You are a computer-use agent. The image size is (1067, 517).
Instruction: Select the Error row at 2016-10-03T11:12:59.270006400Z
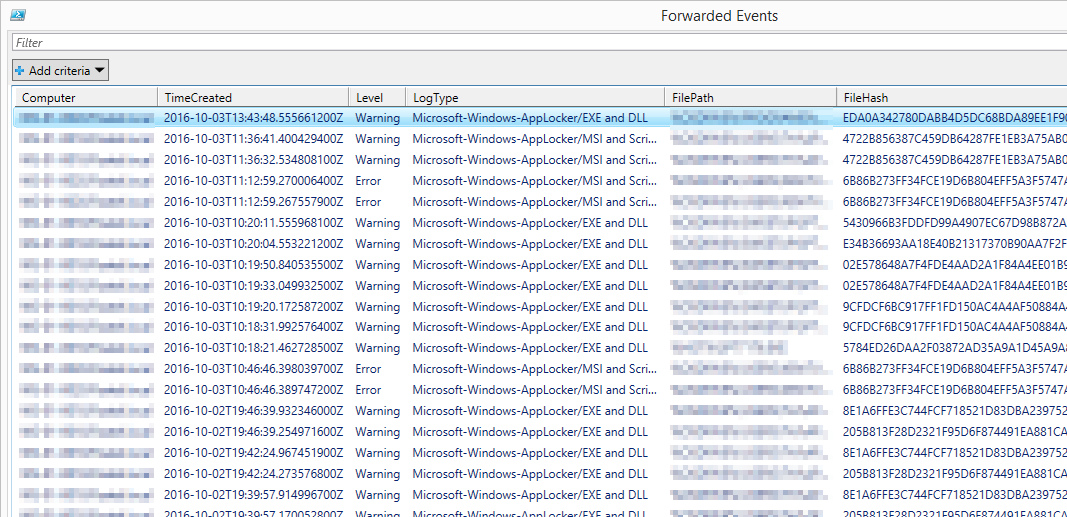click(x=252, y=181)
